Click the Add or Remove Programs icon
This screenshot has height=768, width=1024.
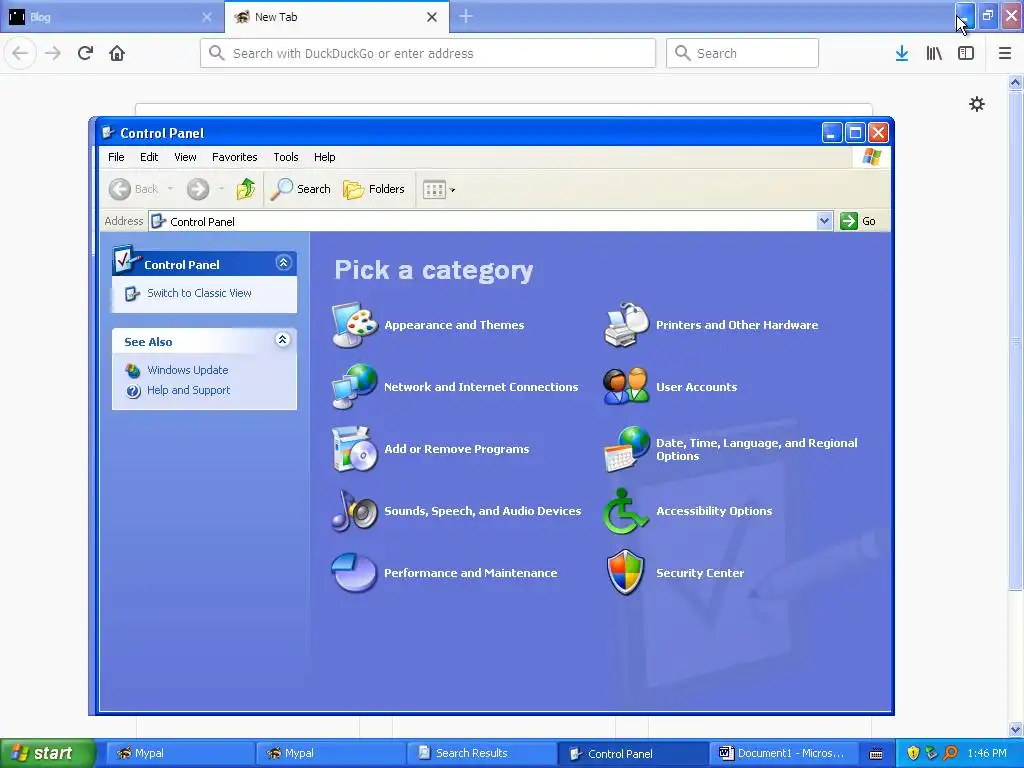(355, 449)
